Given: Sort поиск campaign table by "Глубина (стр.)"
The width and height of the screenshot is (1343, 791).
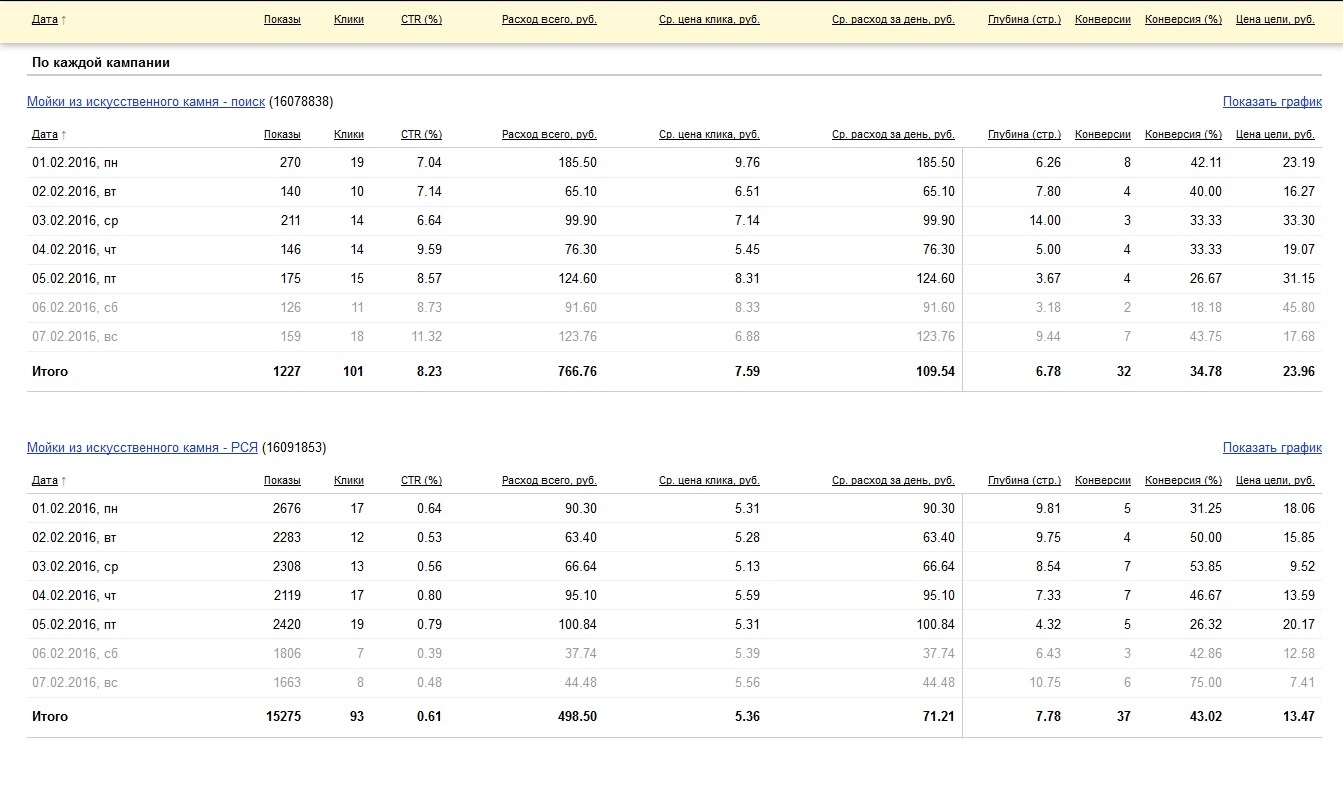Looking at the screenshot, I should pos(1024,135).
